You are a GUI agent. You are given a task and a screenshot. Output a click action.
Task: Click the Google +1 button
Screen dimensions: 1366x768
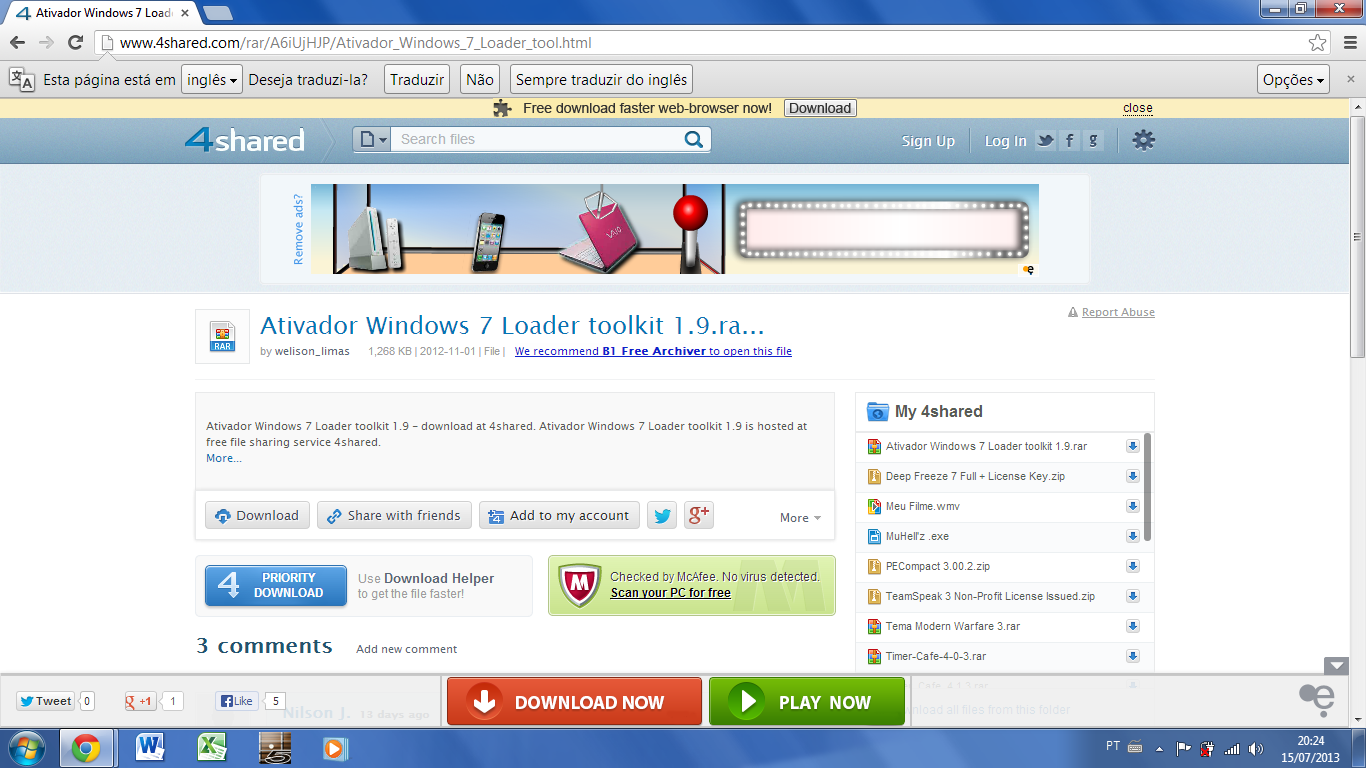[x=140, y=701]
